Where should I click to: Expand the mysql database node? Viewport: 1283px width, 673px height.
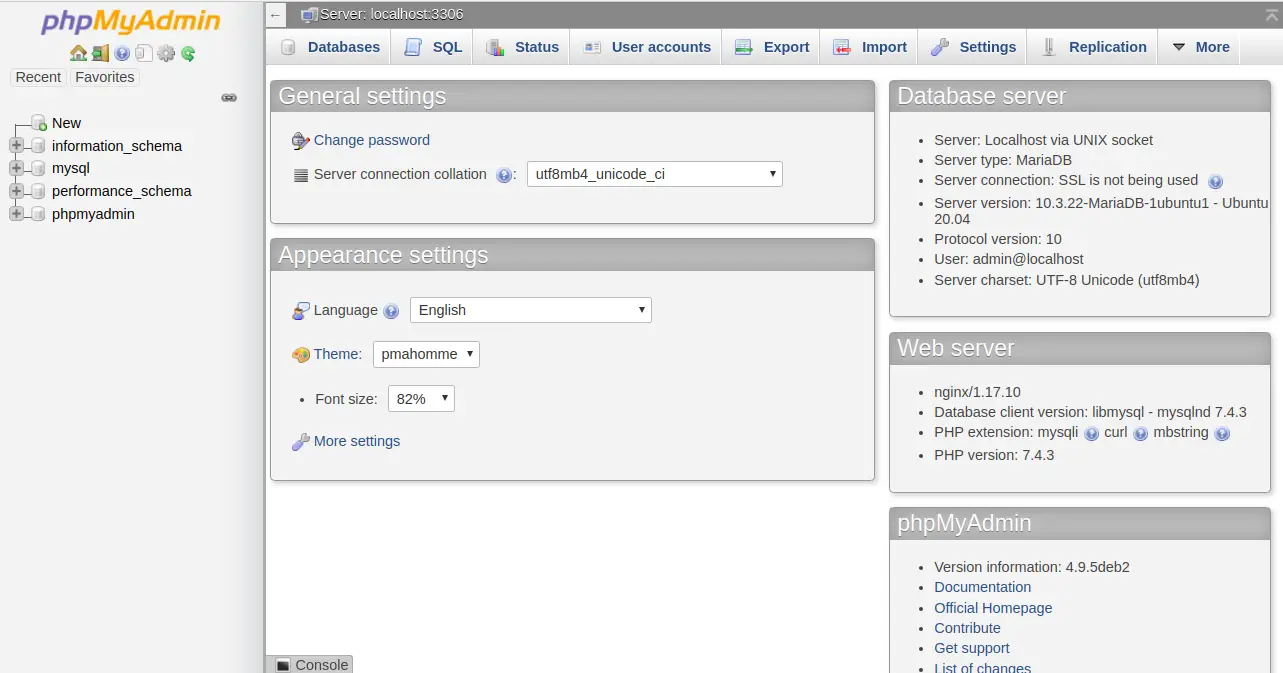(16, 168)
